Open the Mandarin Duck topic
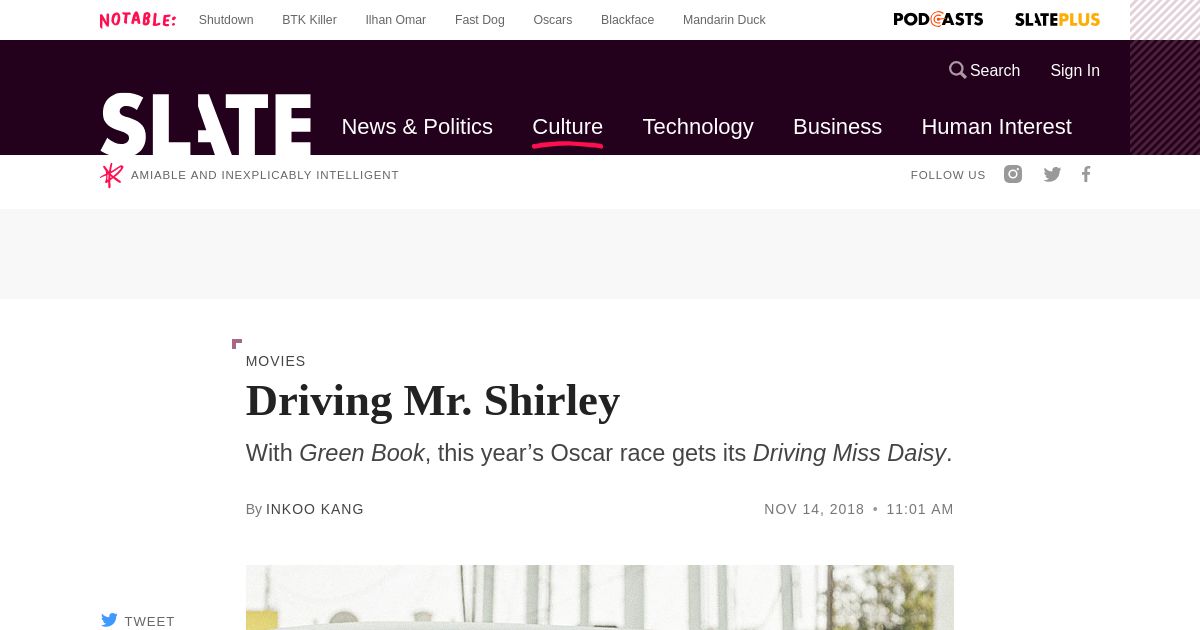 724,20
